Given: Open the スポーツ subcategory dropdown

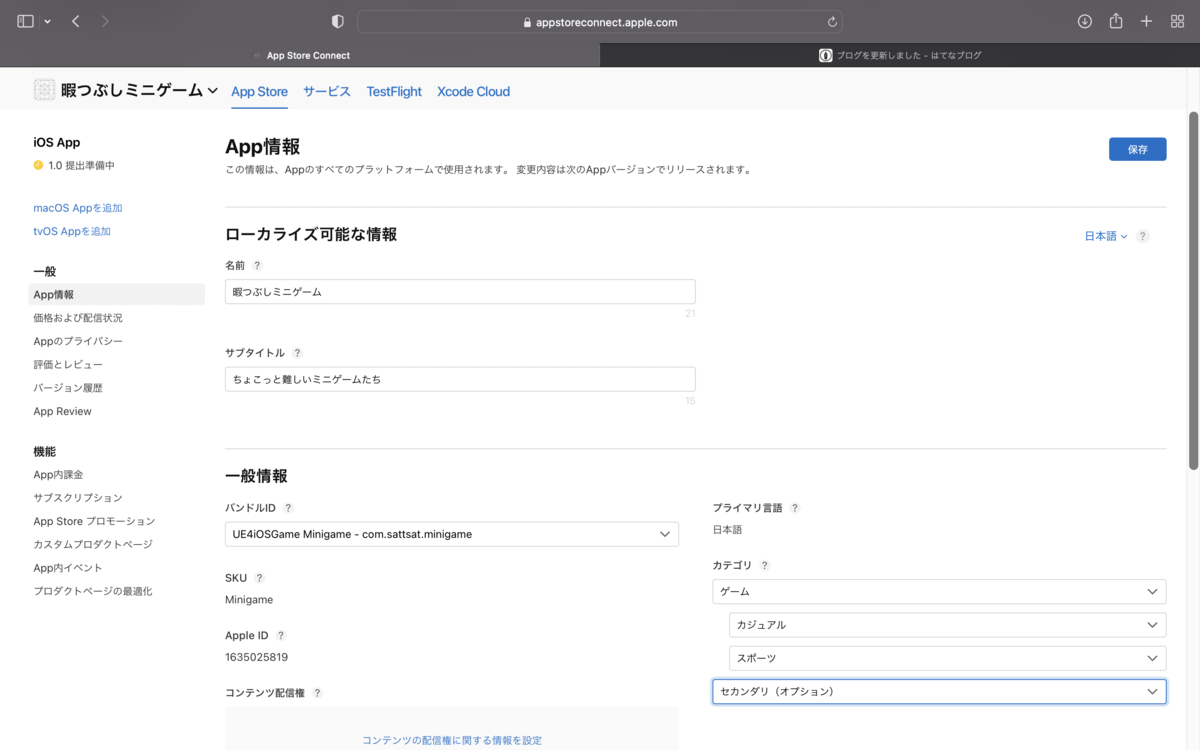Looking at the screenshot, I should 947,658.
